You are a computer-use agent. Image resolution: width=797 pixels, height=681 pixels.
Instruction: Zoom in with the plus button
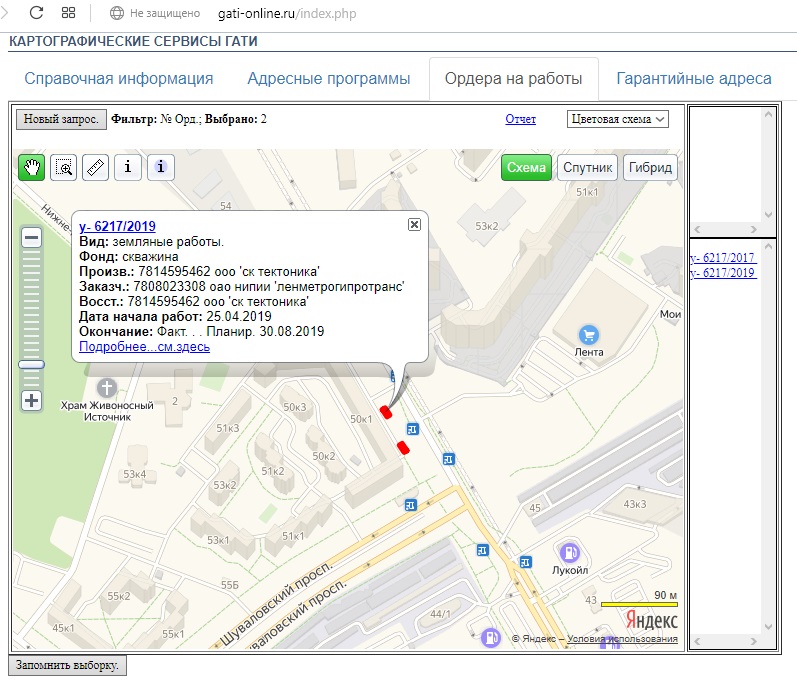tap(31, 400)
